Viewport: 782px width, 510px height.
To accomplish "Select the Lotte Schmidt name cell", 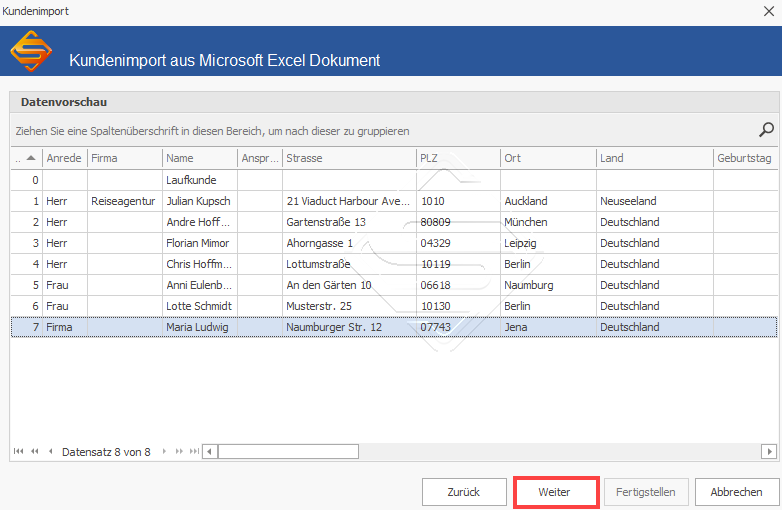I will tap(200, 306).
